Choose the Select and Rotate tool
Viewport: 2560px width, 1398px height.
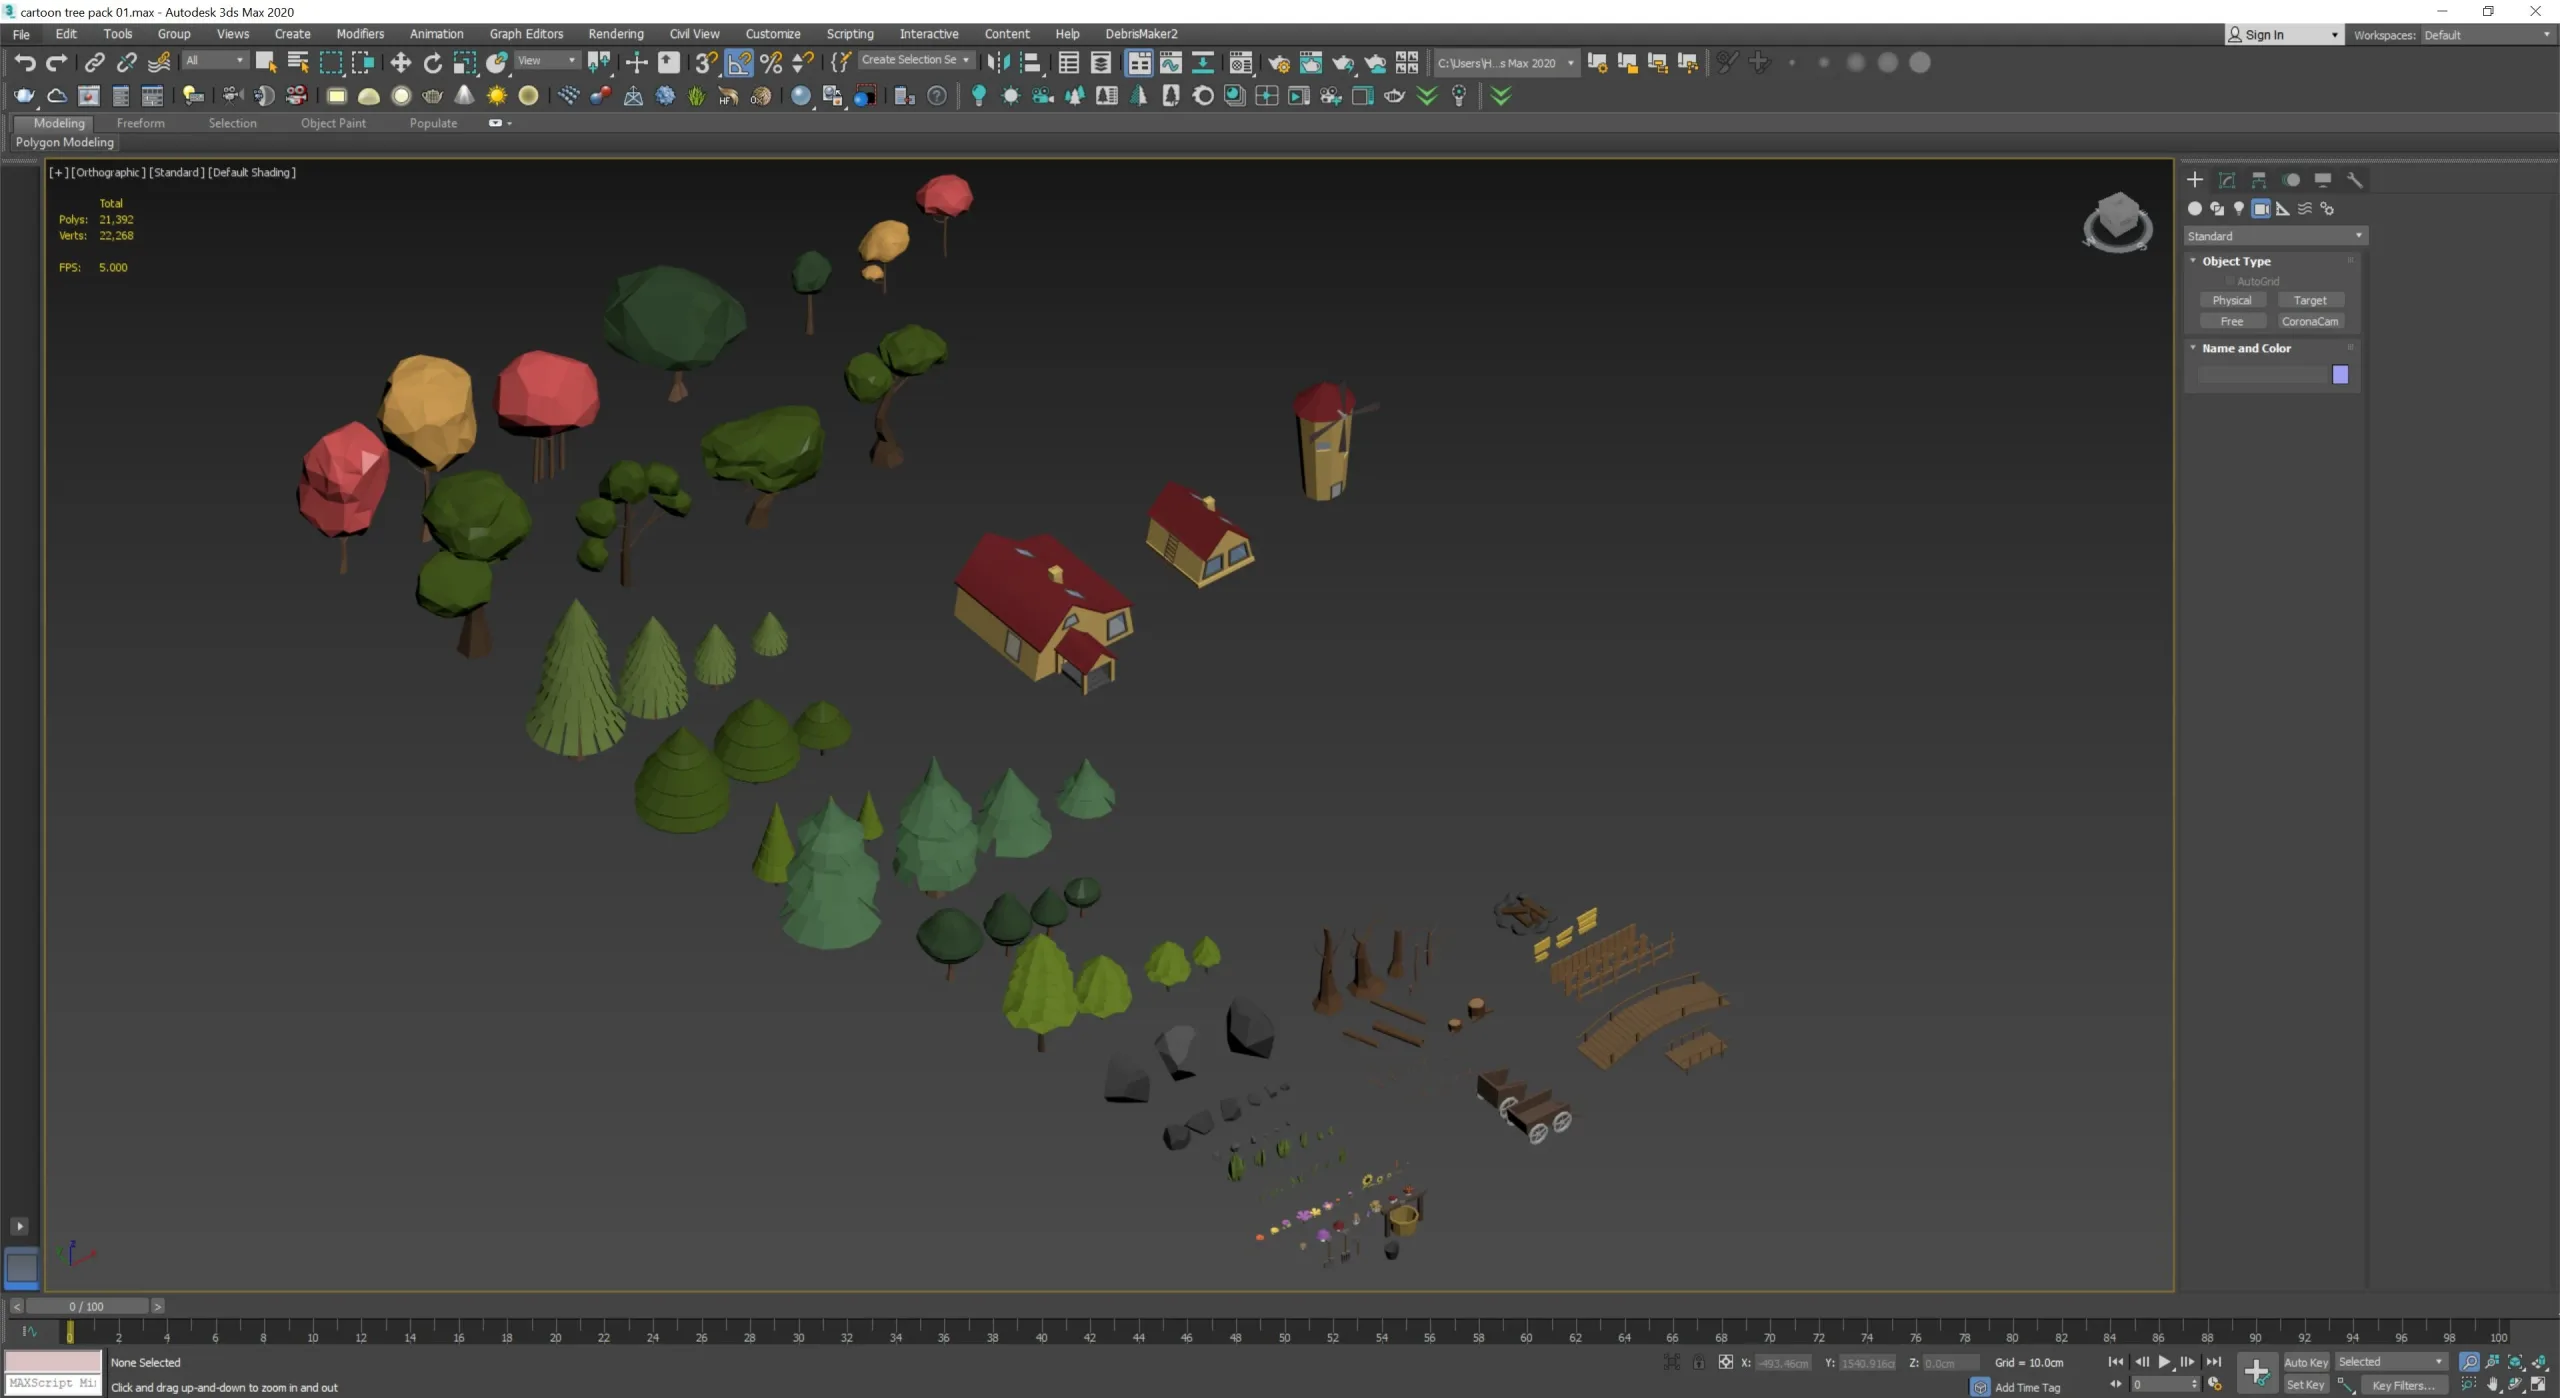[433, 62]
